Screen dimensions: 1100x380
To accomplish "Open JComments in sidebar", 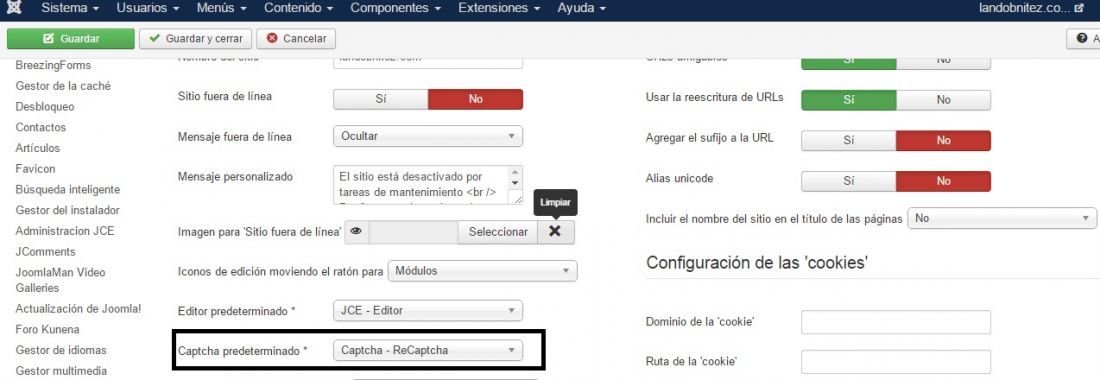I will (46, 252).
